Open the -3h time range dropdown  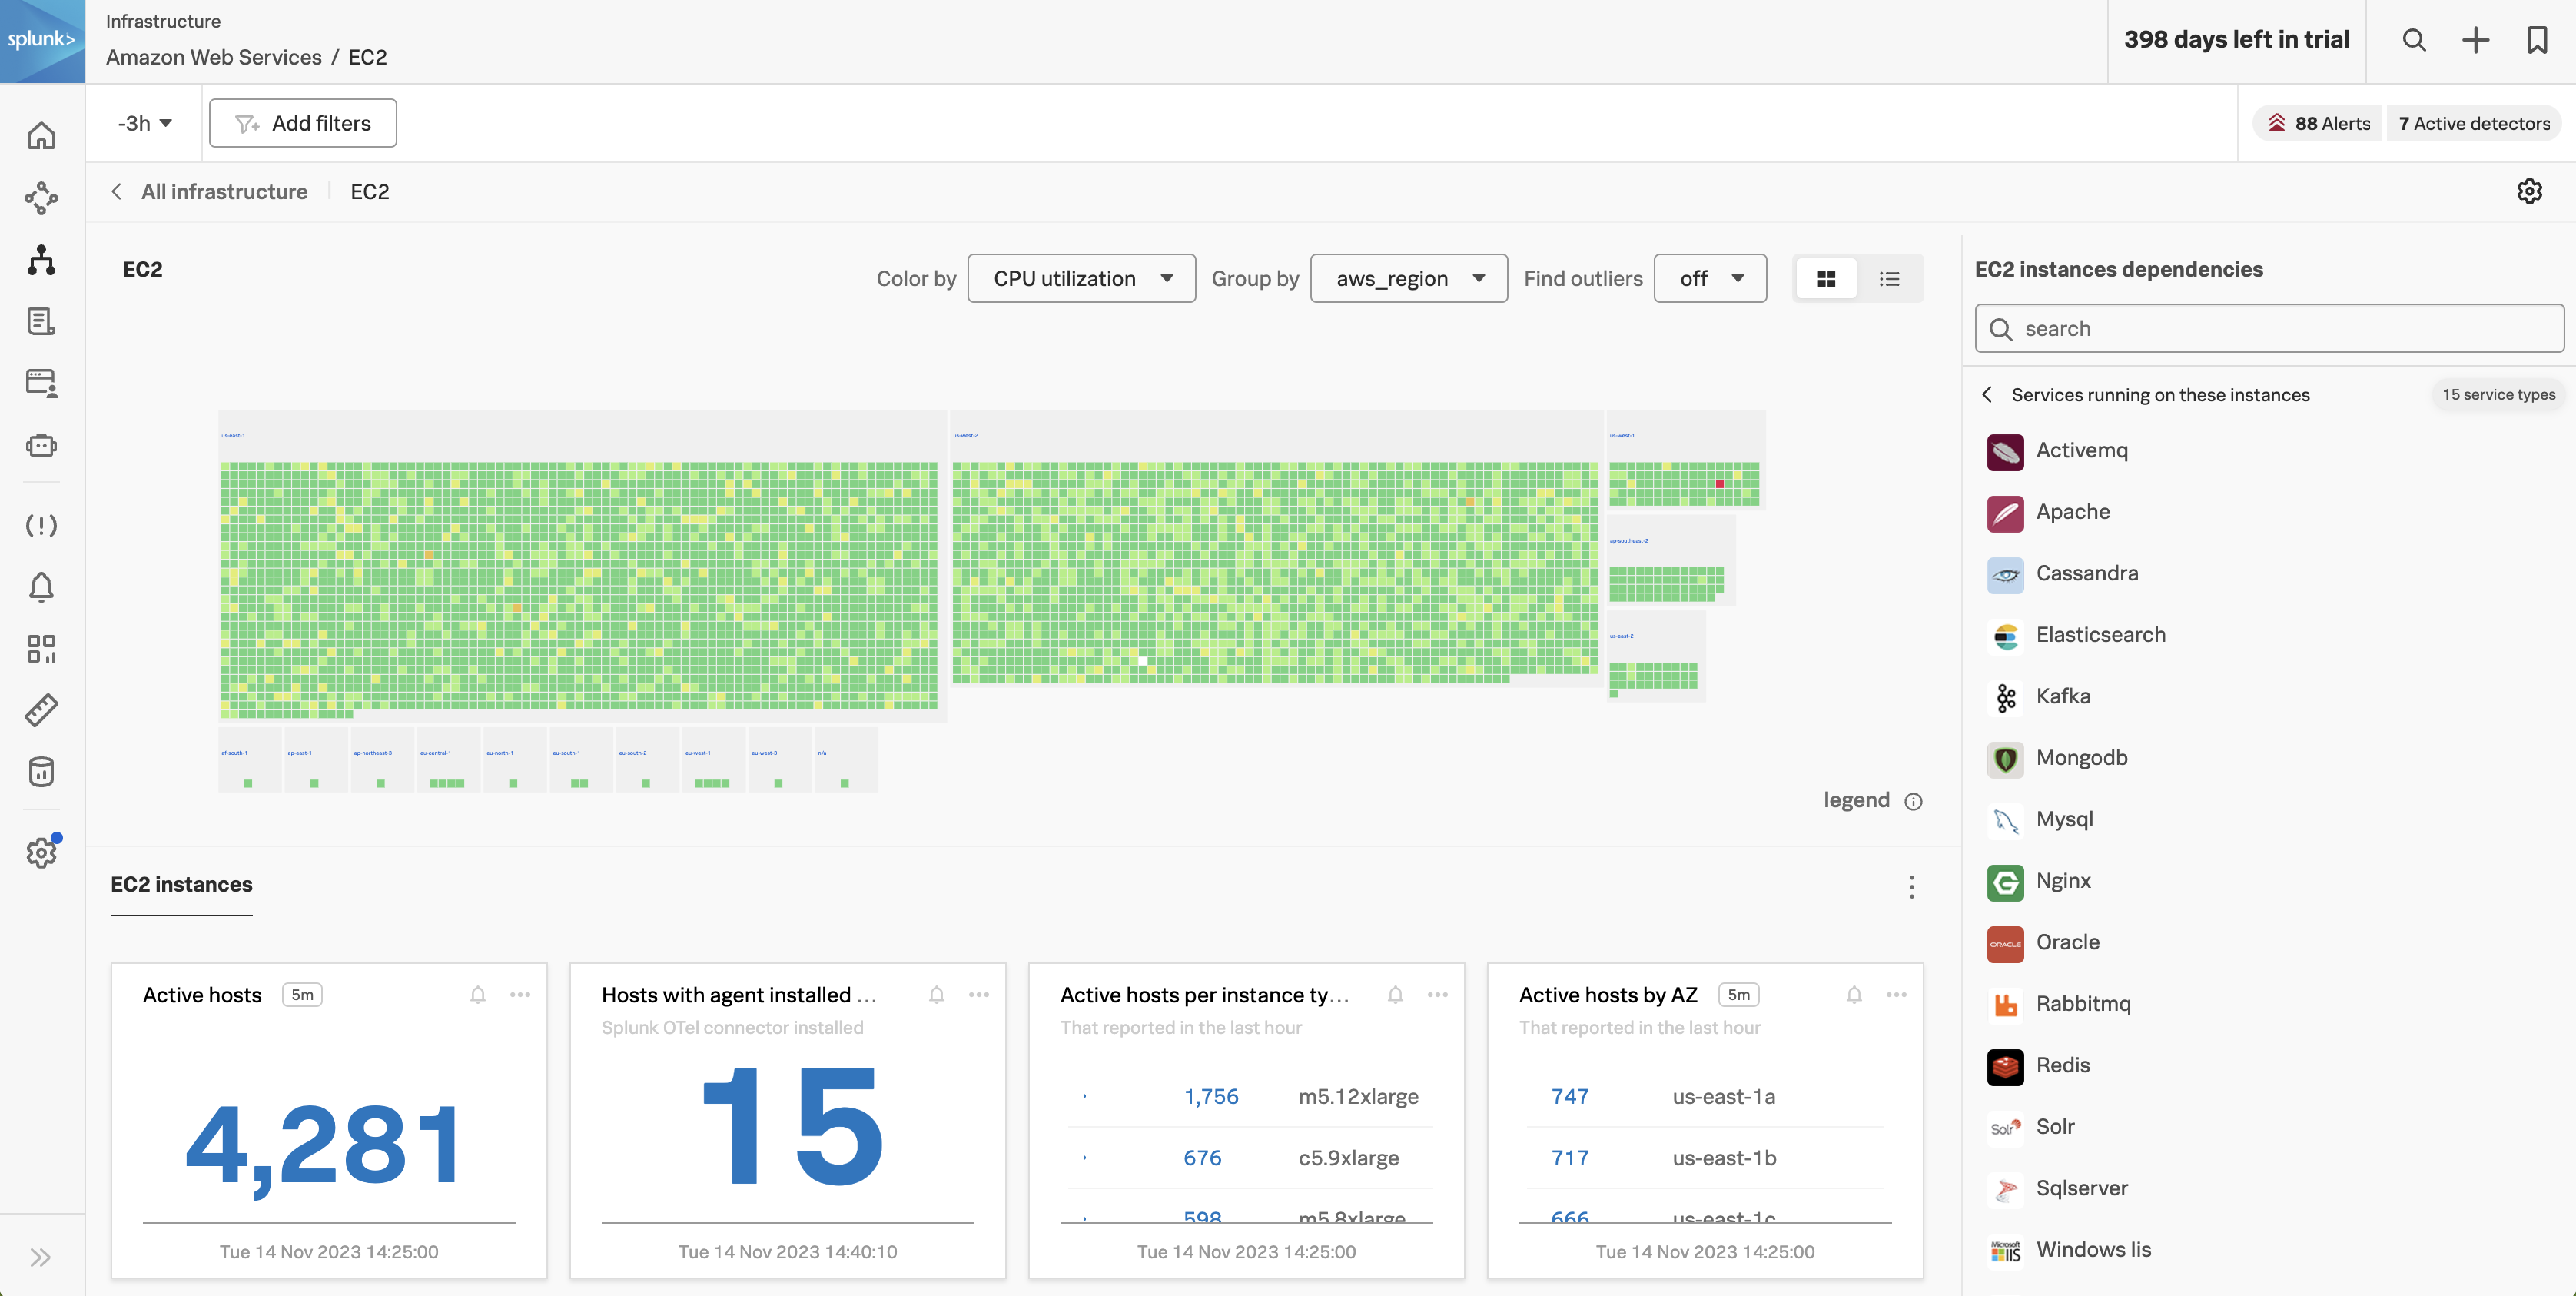(145, 123)
